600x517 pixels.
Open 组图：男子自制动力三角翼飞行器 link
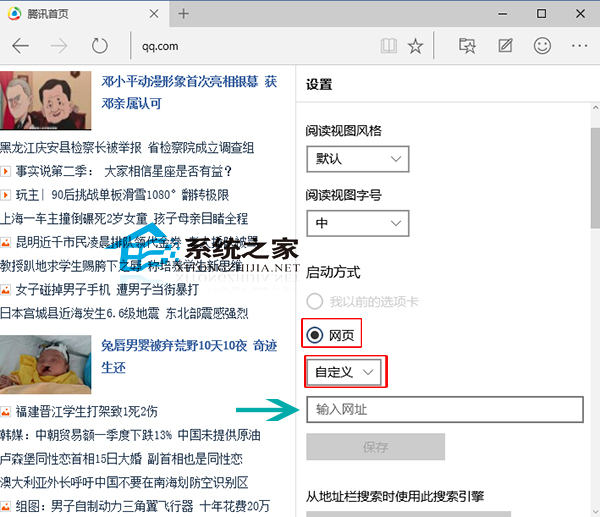point(142,506)
